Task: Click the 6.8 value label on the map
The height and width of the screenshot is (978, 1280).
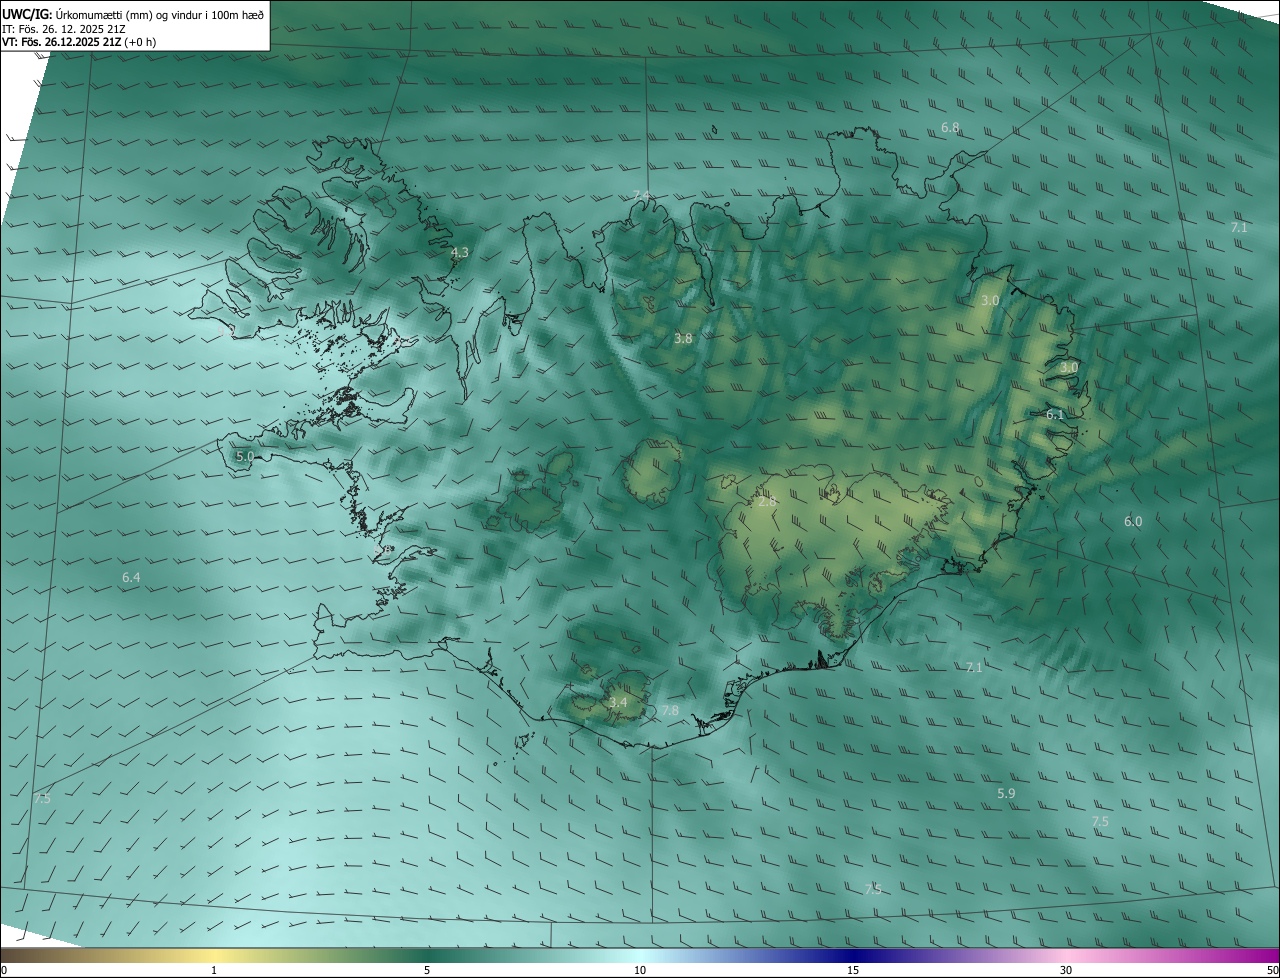Action: [x=950, y=128]
